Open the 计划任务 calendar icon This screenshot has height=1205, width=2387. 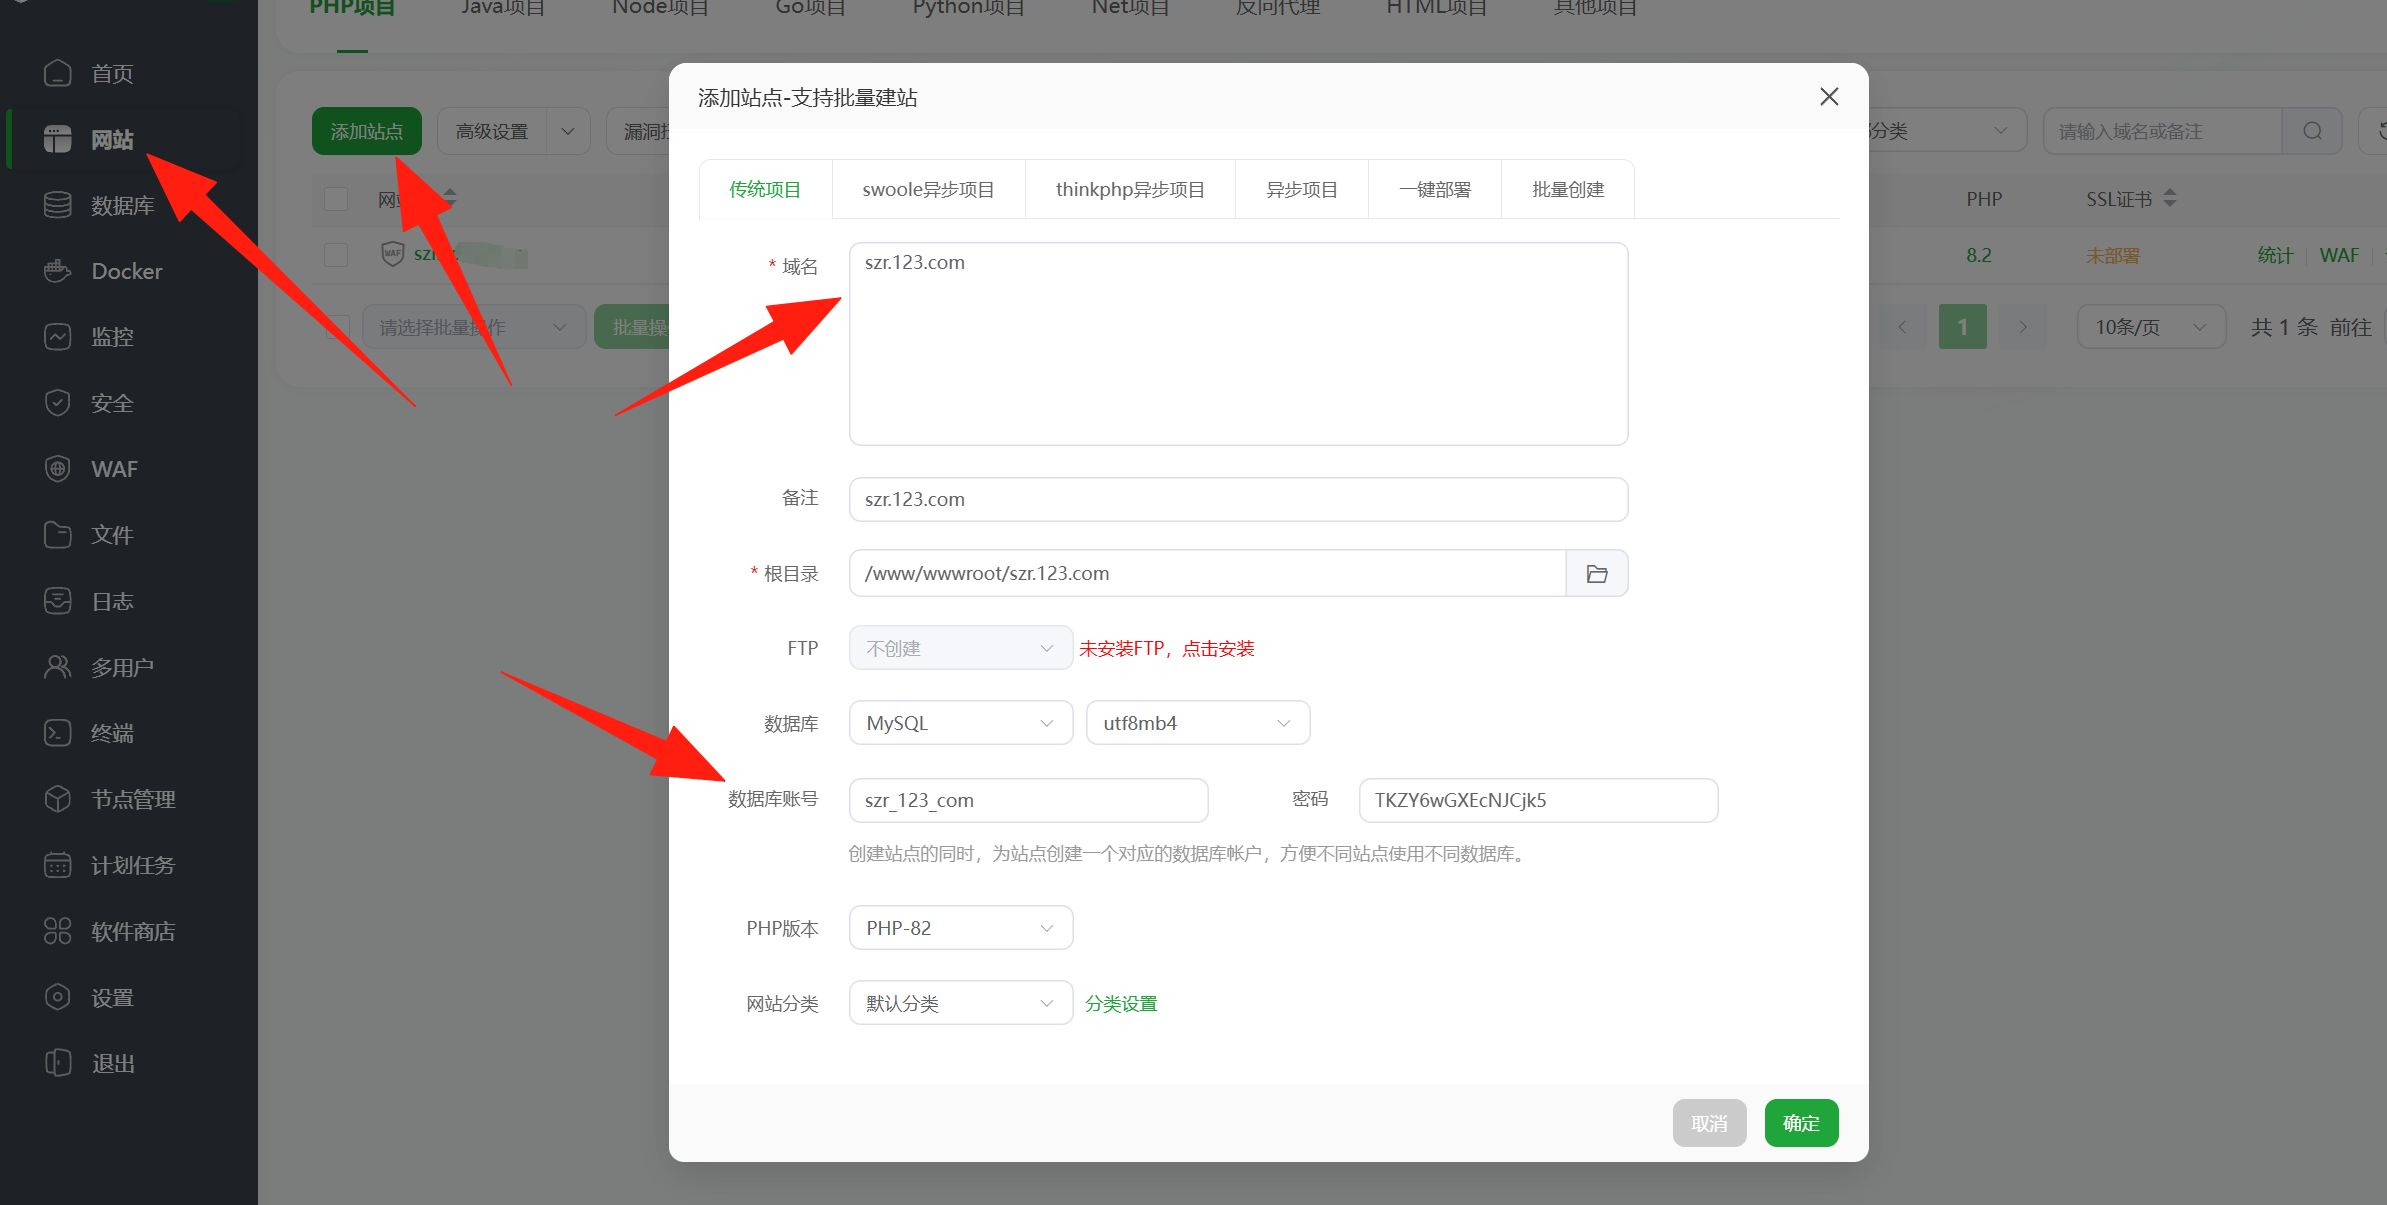pos(58,865)
